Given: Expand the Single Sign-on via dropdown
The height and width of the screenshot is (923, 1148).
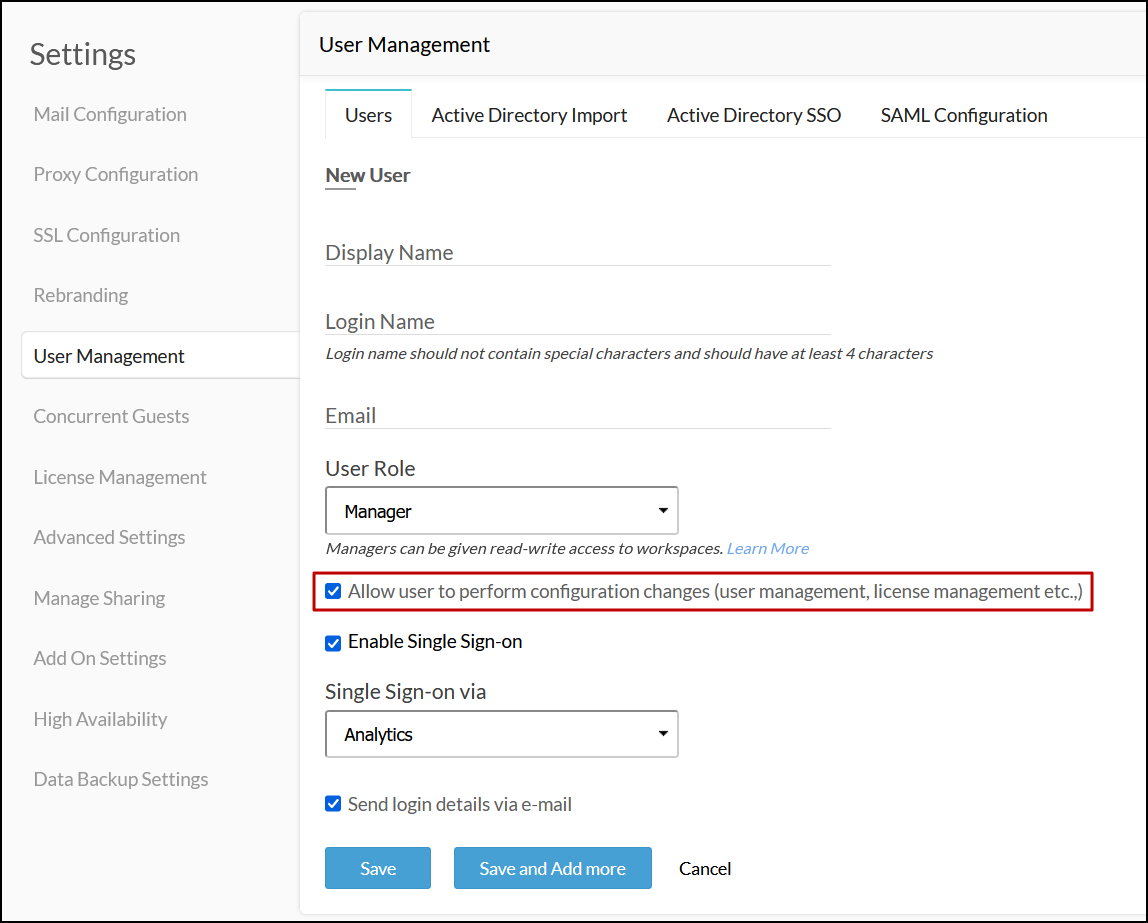Looking at the screenshot, I should pyautogui.click(x=501, y=734).
